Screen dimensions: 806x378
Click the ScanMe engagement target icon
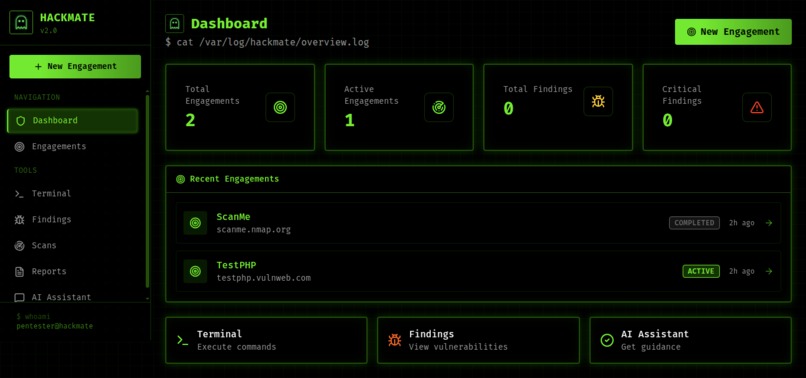click(x=195, y=223)
